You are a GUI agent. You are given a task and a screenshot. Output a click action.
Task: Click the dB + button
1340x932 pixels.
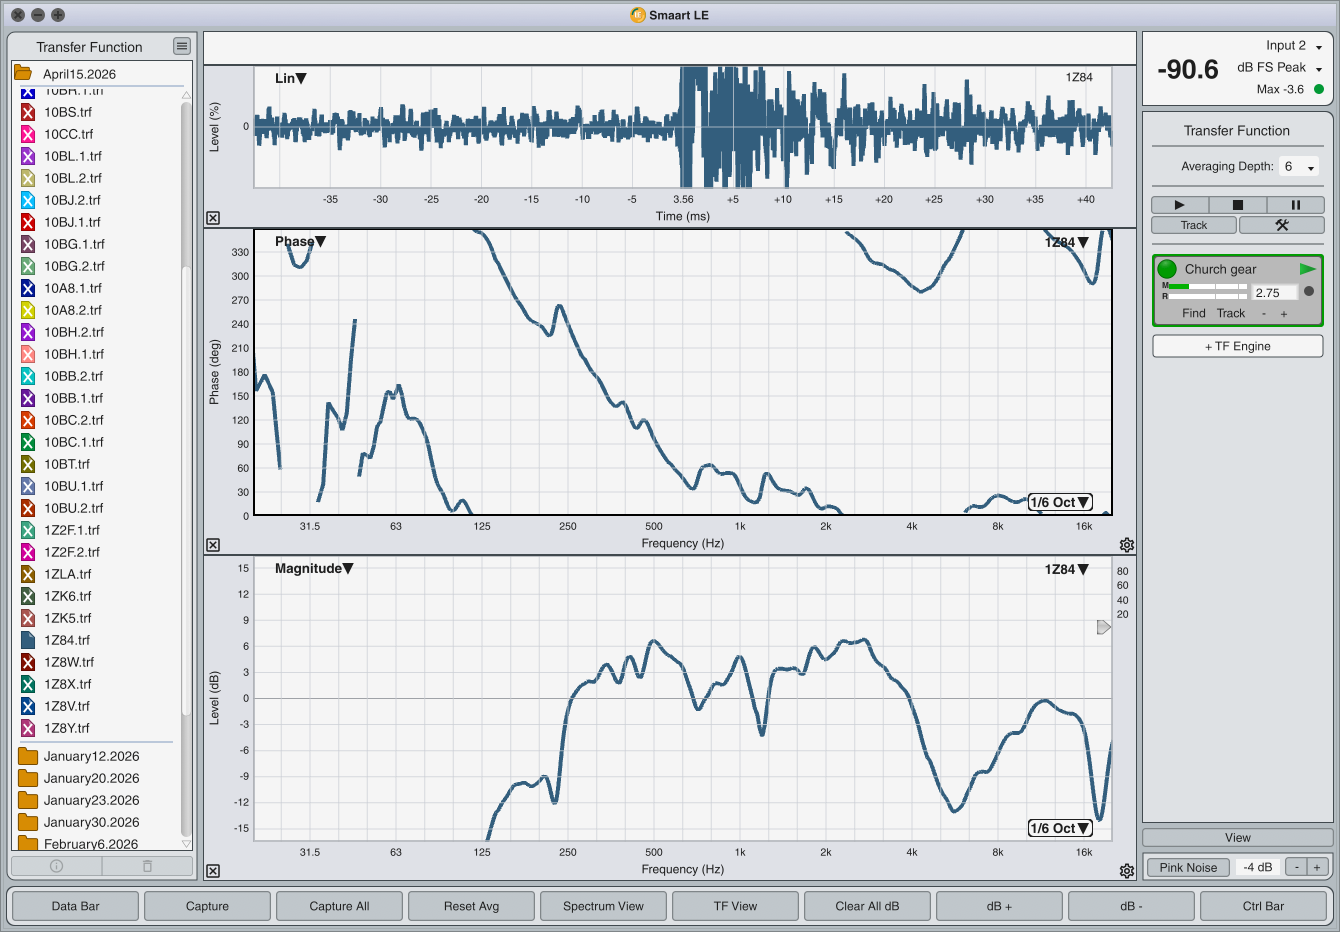[x=1000, y=906]
